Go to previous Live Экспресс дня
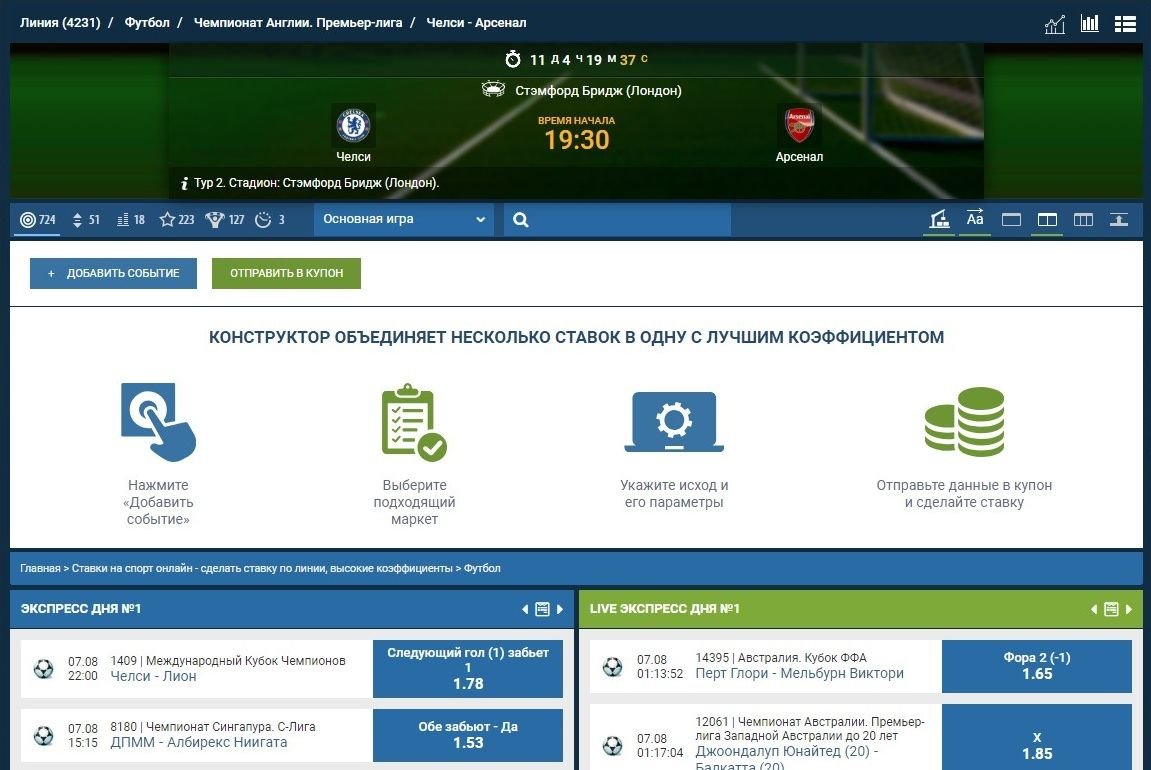The image size is (1151, 770). point(1094,609)
